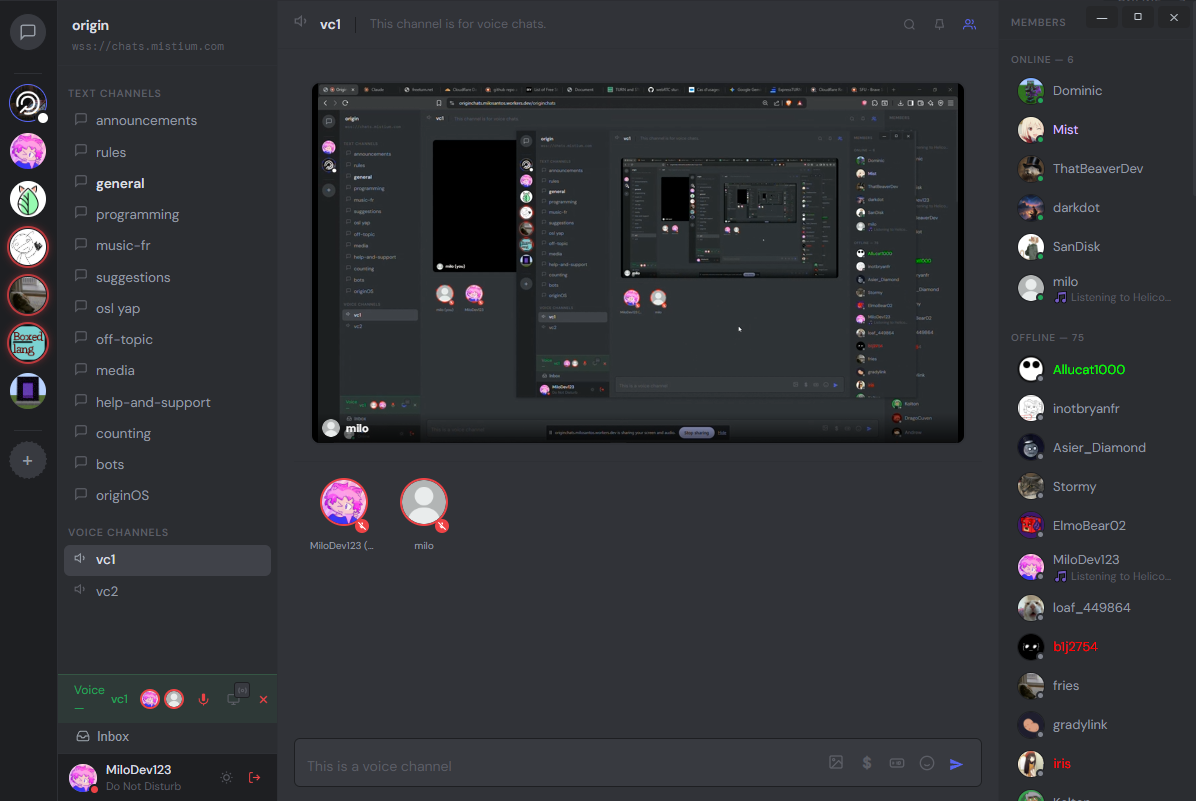
Task: Open the general channel
Action: coord(167,183)
